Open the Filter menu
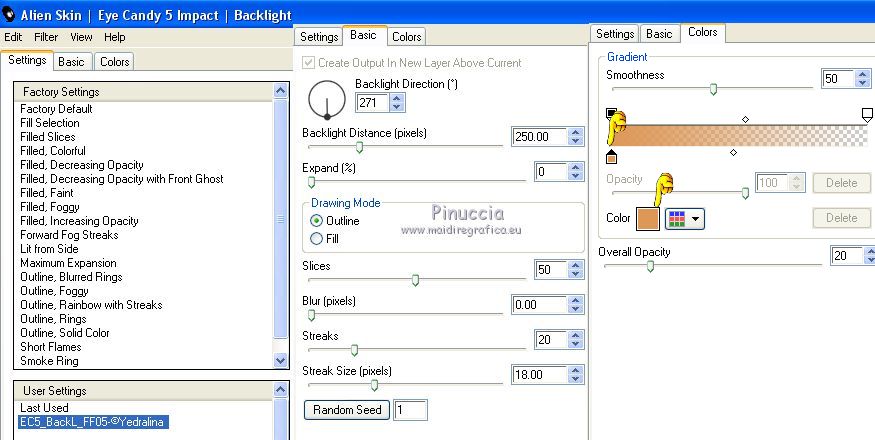Screen dimensions: 875x440 tap(46, 37)
